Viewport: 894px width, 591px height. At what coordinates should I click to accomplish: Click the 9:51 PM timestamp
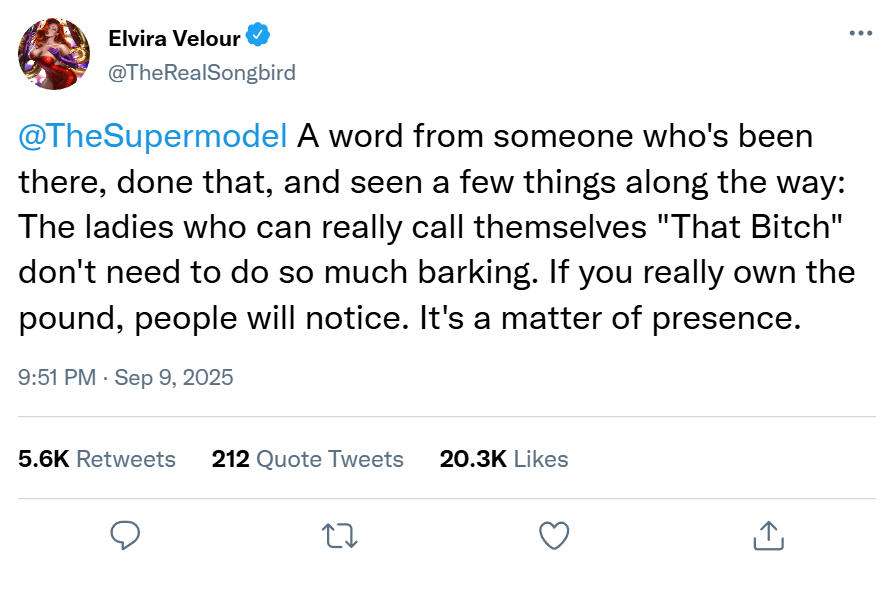click(58, 378)
